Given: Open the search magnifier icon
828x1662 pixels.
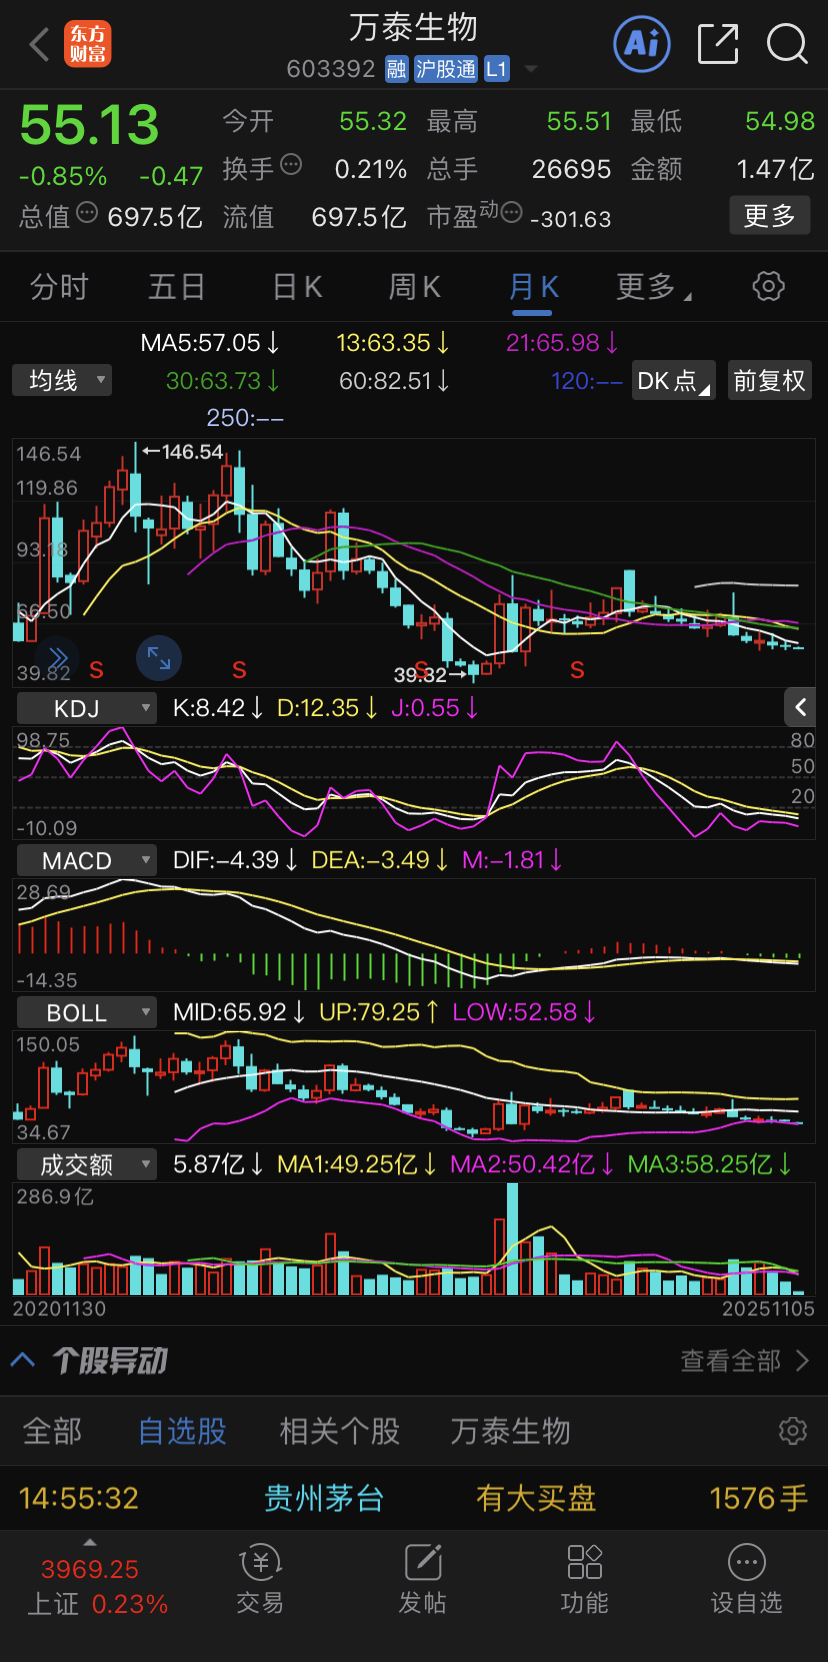Looking at the screenshot, I should (787, 44).
